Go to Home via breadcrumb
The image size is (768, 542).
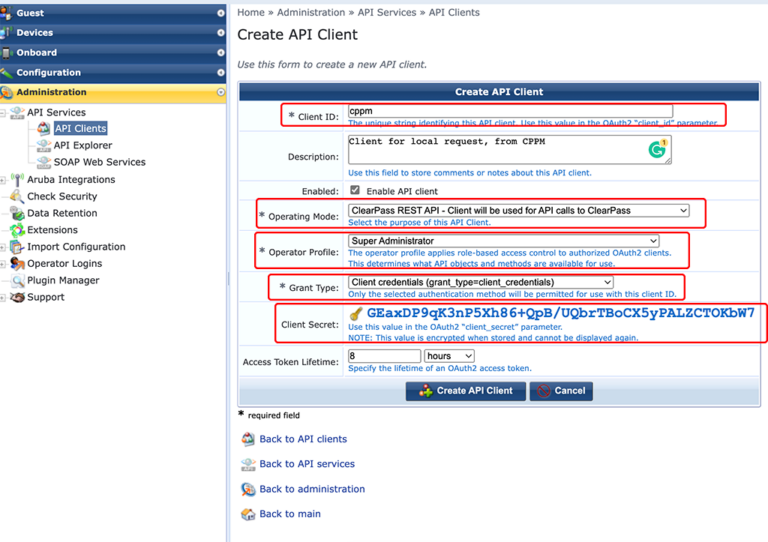(251, 13)
